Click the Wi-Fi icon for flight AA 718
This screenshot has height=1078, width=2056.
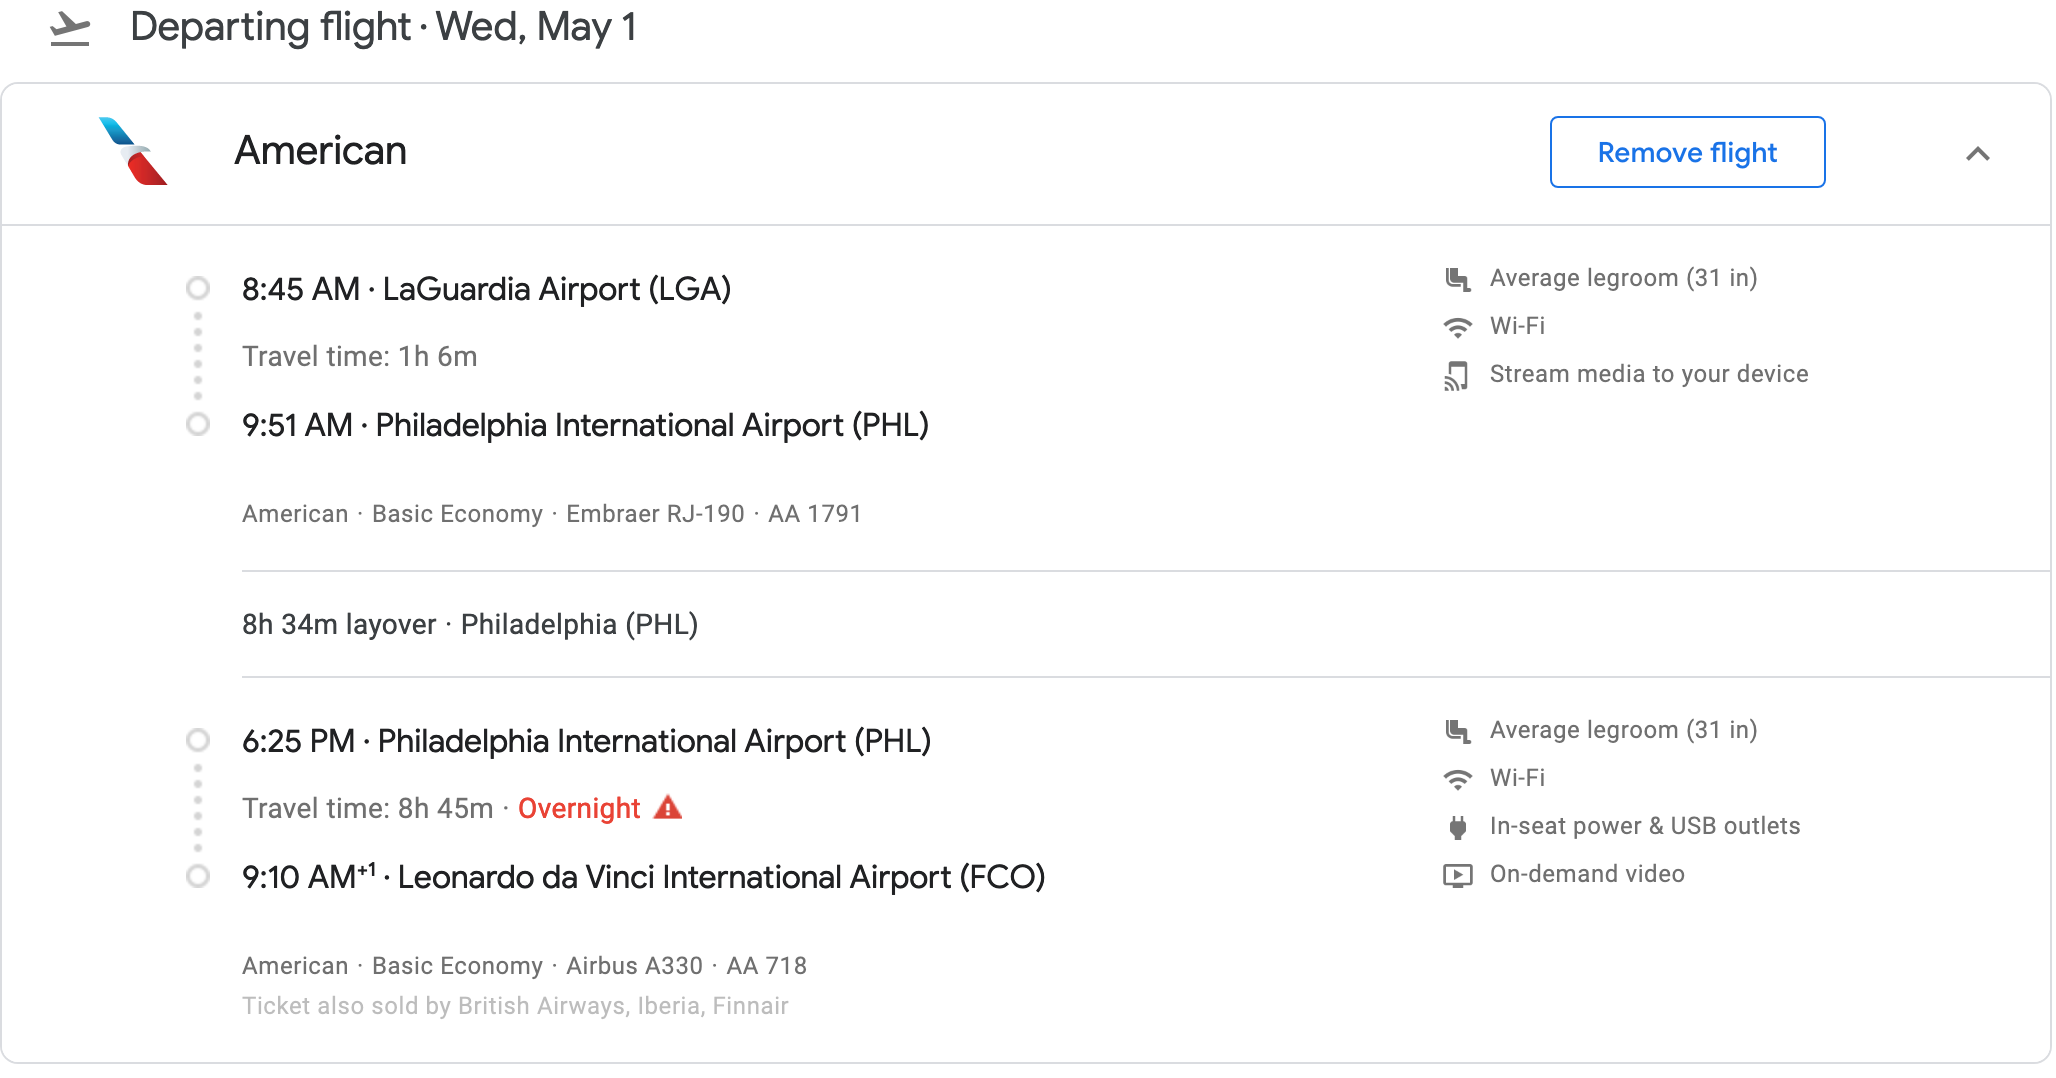pyautogui.click(x=1458, y=779)
